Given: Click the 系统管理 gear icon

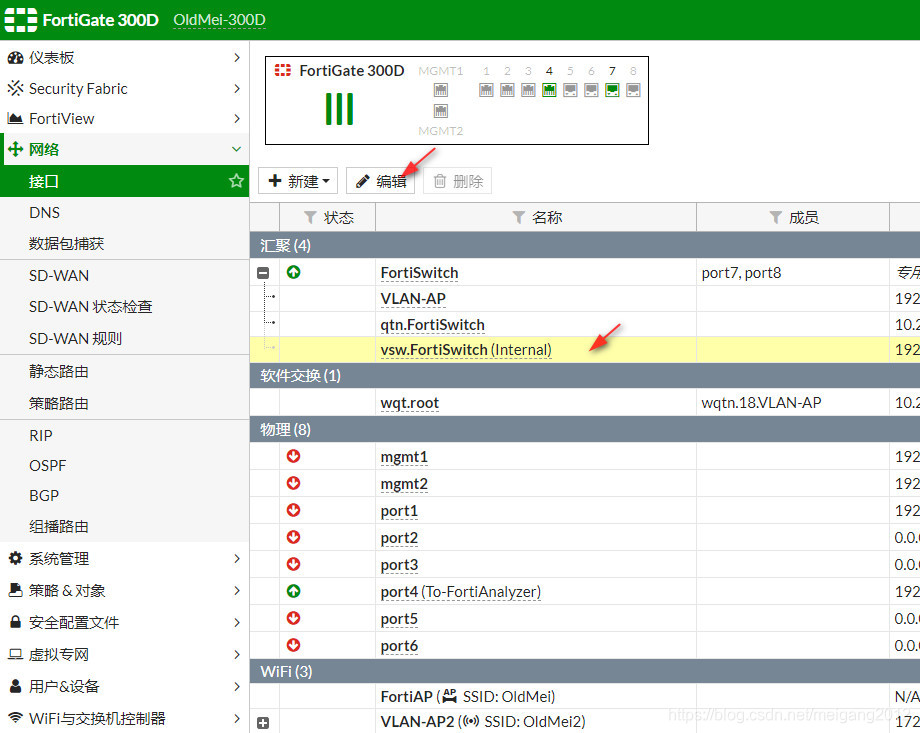Looking at the screenshot, I should (x=15, y=558).
